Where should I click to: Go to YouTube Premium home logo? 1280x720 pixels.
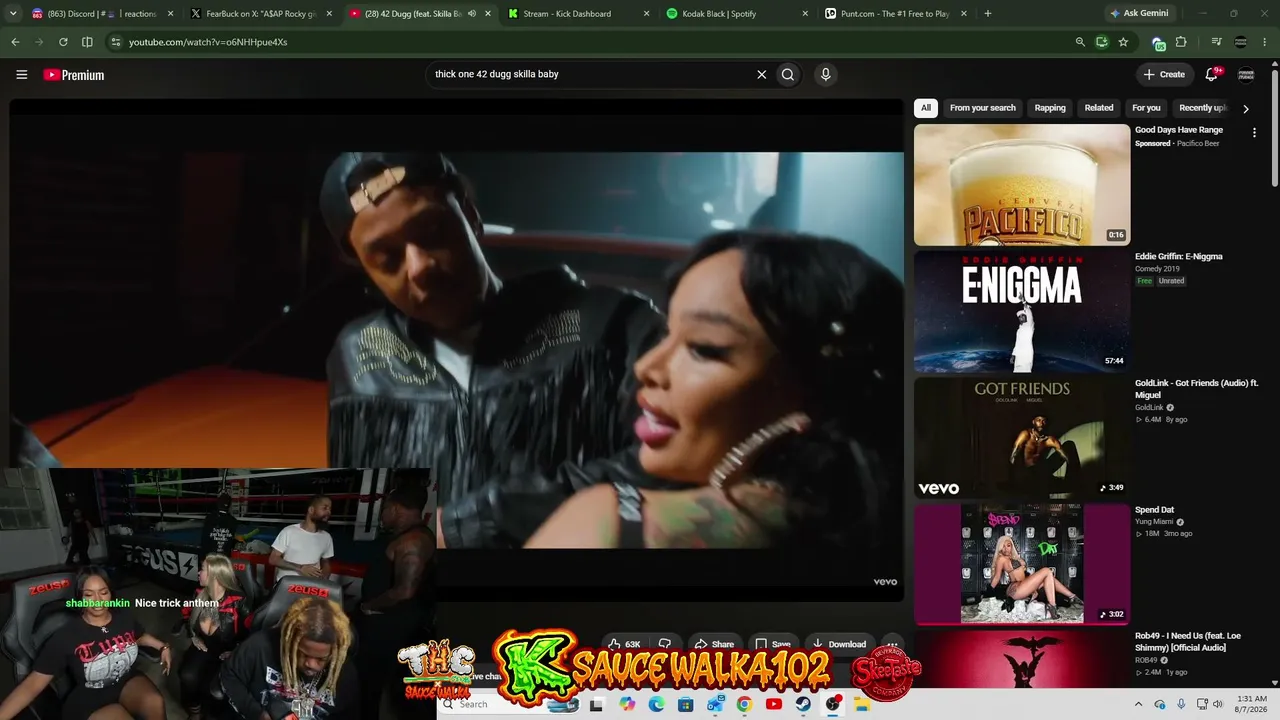[74, 75]
